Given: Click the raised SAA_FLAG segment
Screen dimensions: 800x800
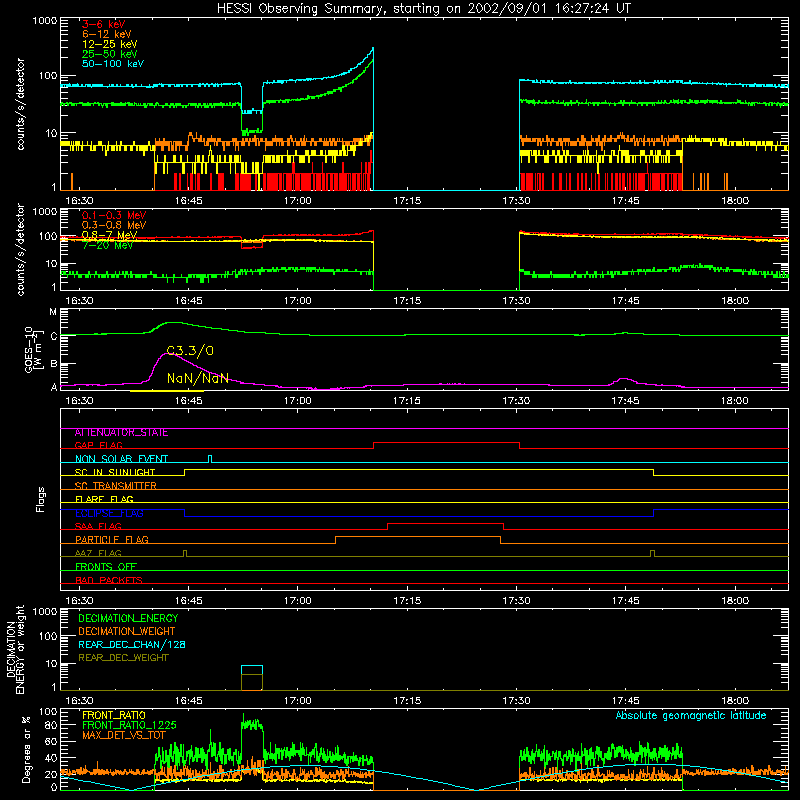Looking at the screenshot, I should coord(445,523).
